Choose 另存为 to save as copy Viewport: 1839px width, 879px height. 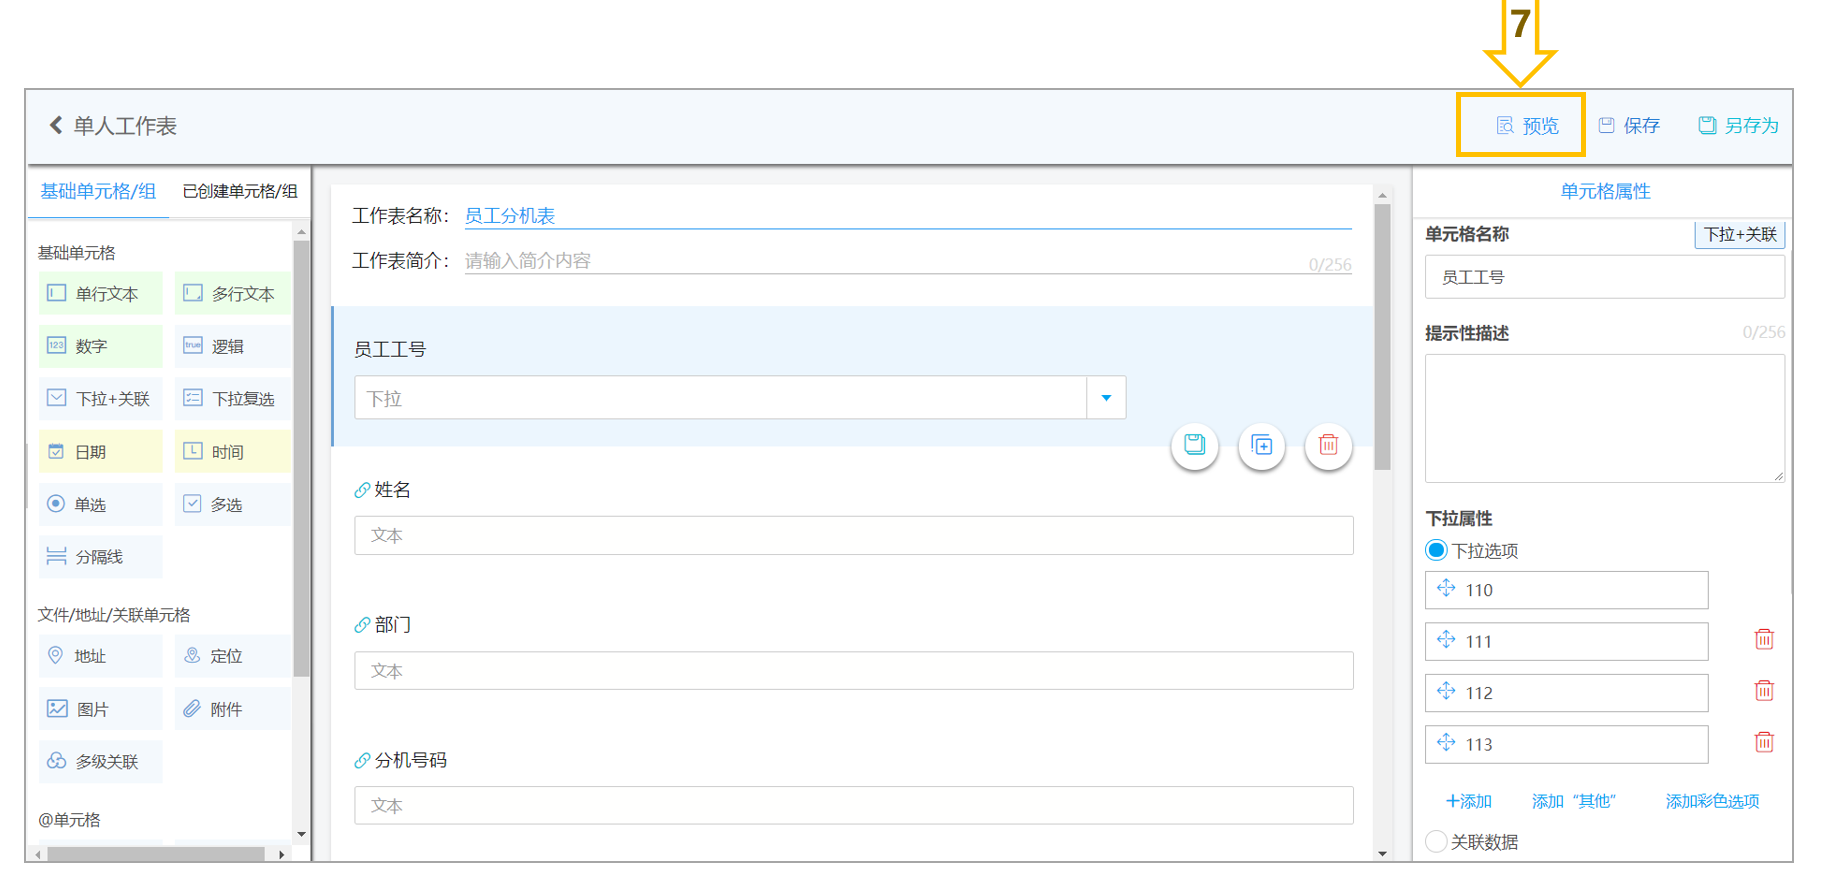tap(1738, 125)
